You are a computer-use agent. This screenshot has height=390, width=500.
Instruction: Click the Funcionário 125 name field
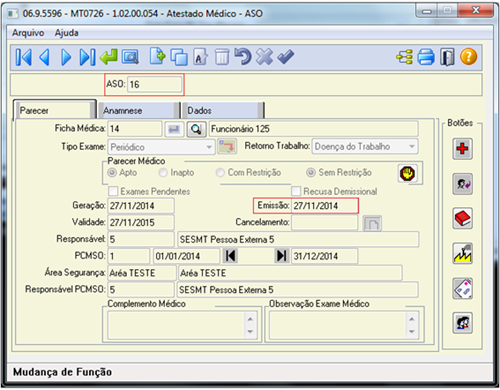313,129
